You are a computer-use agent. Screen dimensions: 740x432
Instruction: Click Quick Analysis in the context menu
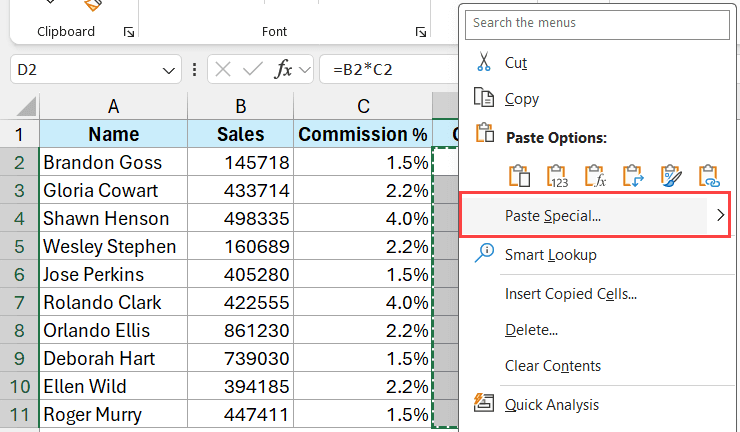pyautogui.click(x=551, y=404)
